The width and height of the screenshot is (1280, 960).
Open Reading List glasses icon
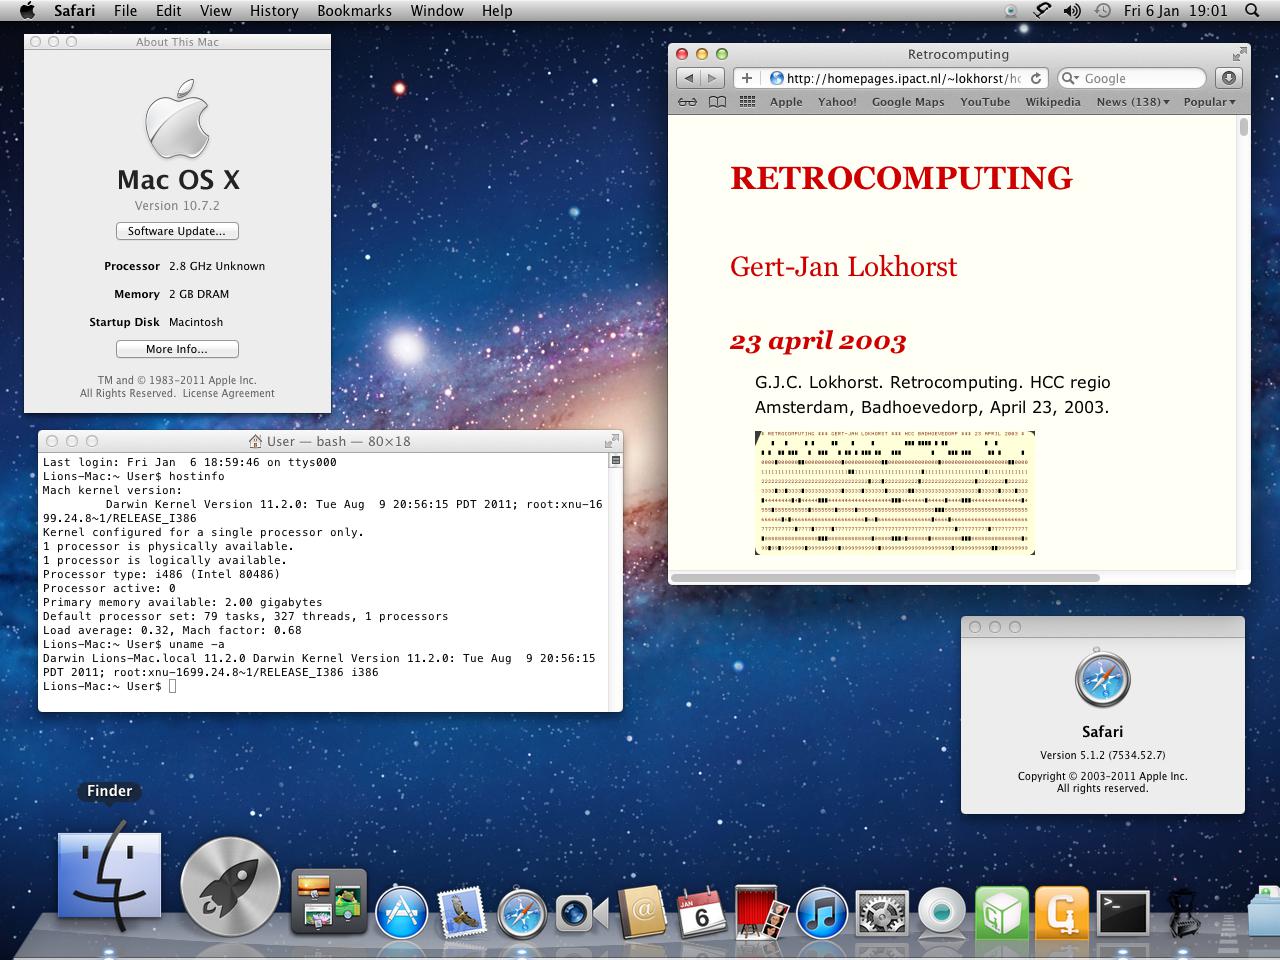tap(687, 102)
